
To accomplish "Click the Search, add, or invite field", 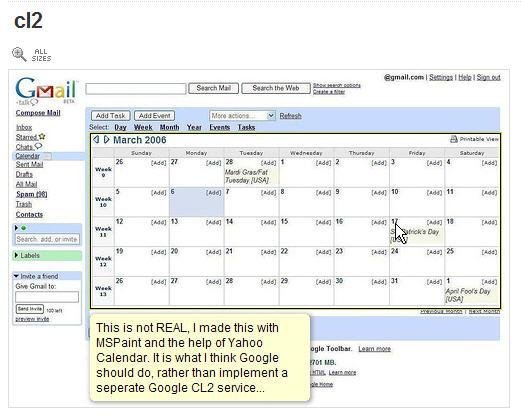I will (47, 239).
